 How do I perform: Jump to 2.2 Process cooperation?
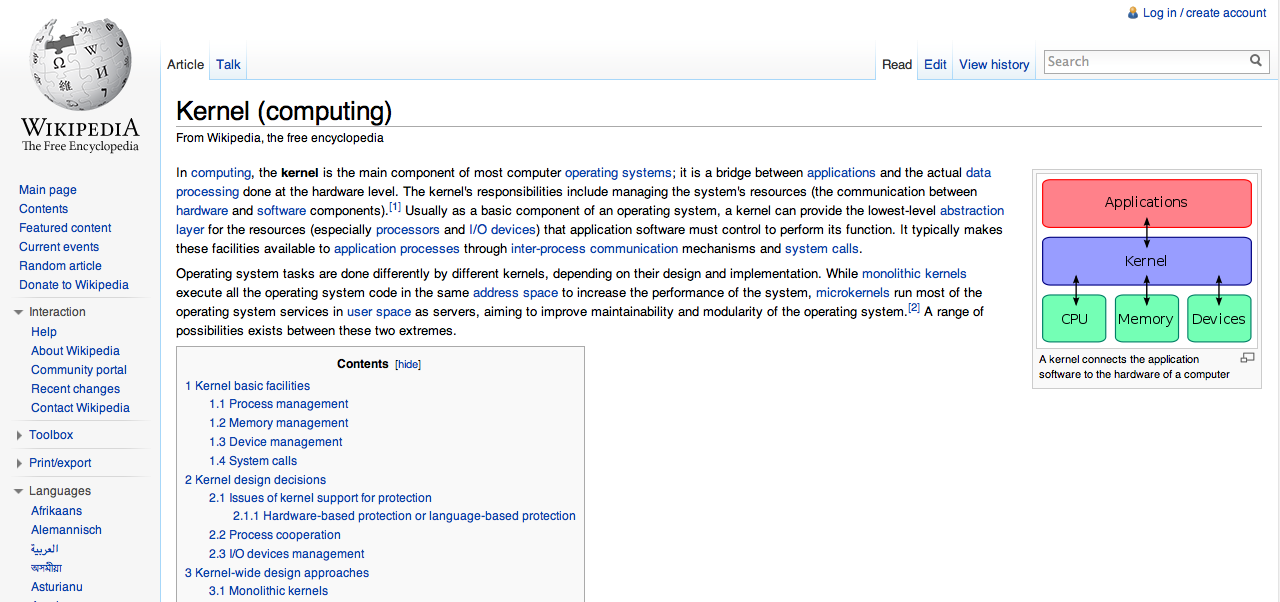274,535
